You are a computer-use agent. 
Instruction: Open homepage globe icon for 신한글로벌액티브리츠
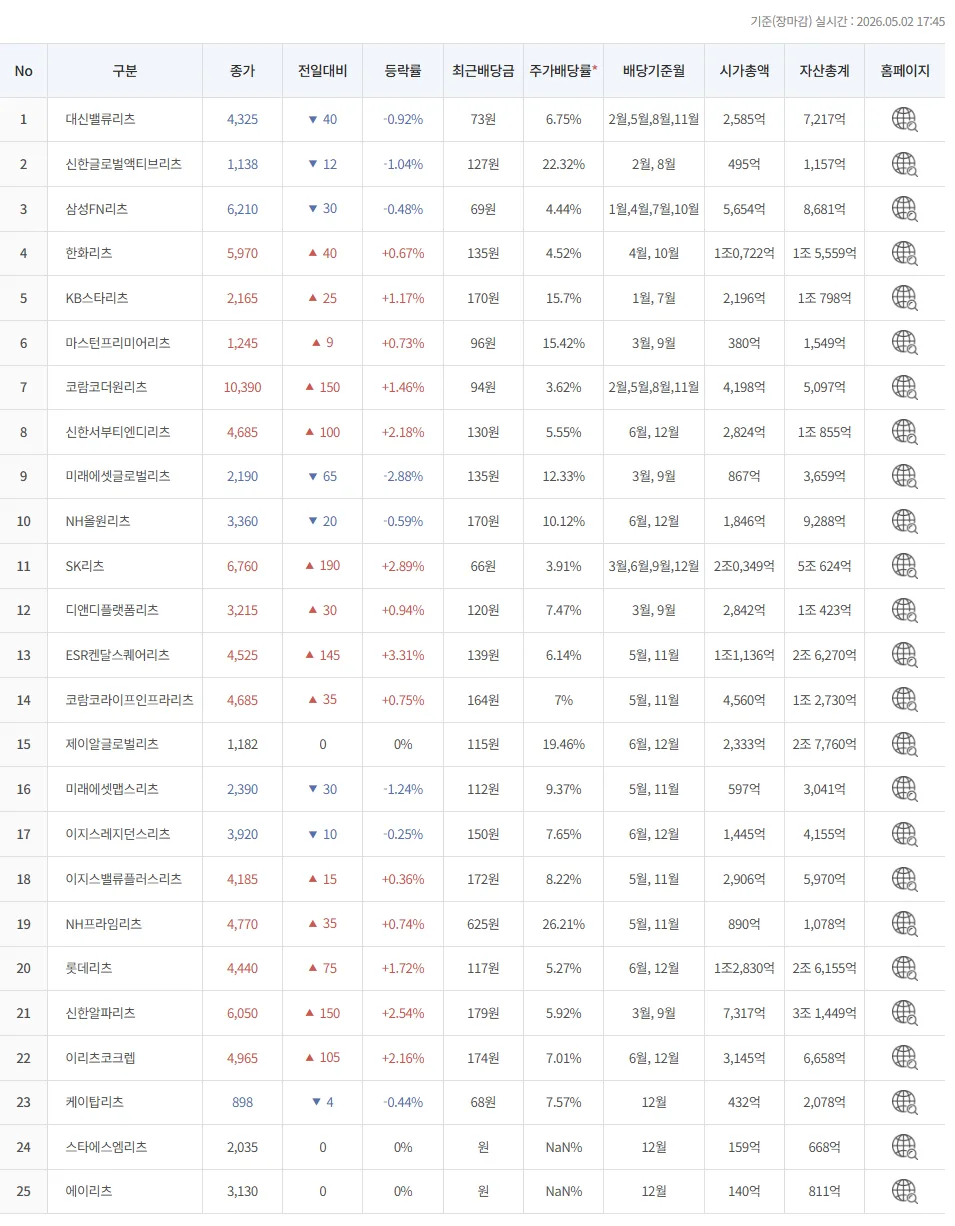click(904, 164)
